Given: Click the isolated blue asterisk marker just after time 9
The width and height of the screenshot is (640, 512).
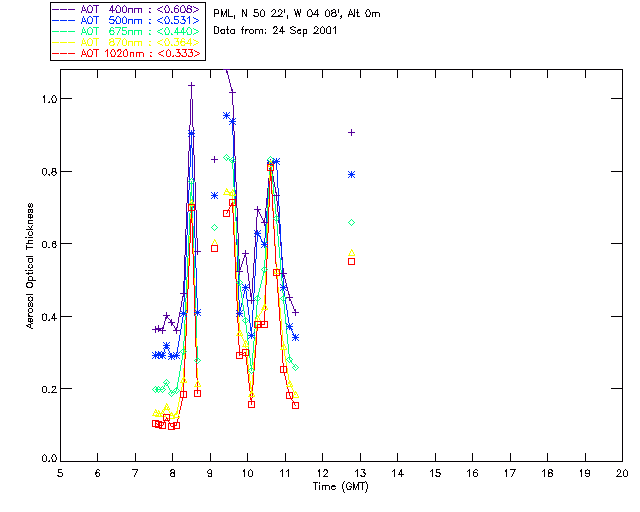Looking at the screenshot, I should point(214,196).
